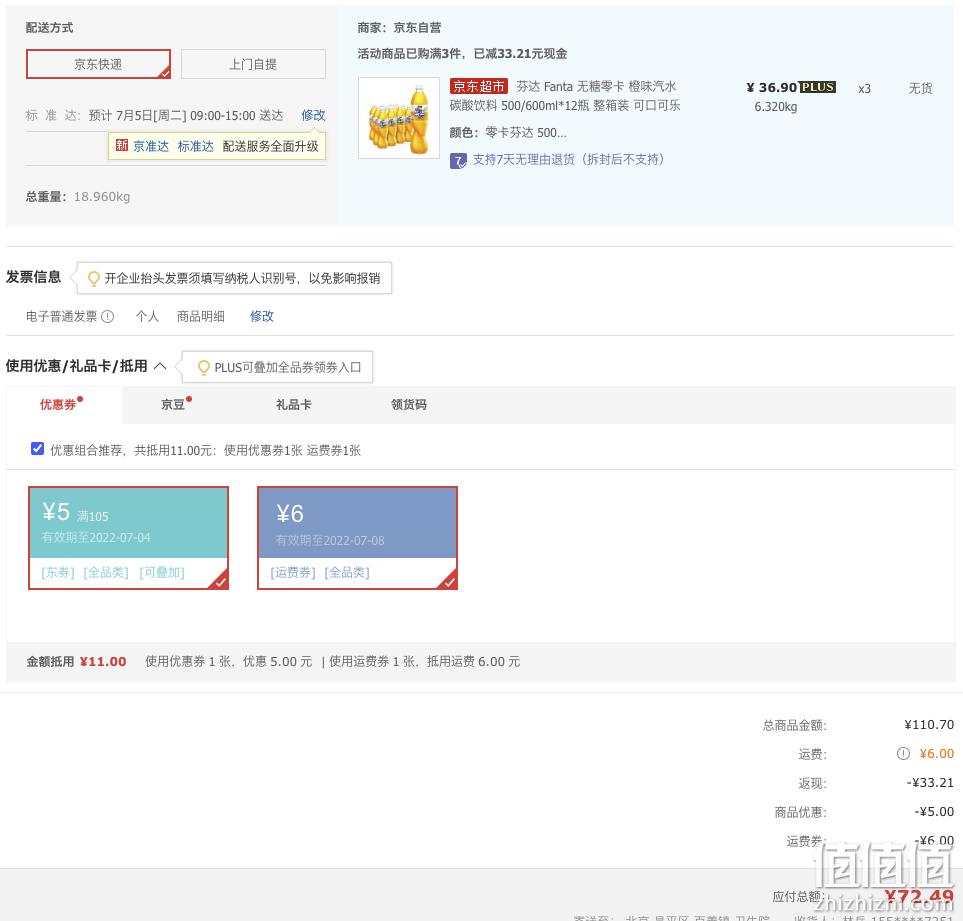Click the 个人 invoice type text
The image size is (963, 921).
click(147, 316)
